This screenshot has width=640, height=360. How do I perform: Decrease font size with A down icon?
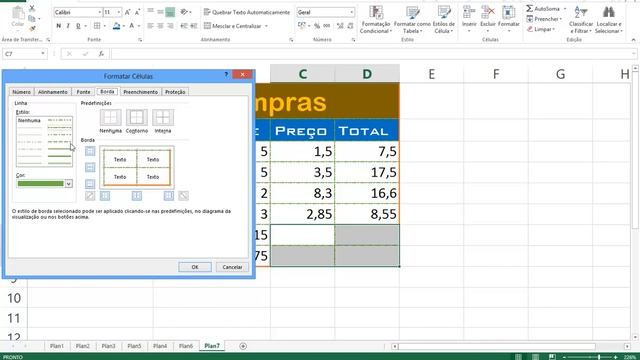coord(137,13)
